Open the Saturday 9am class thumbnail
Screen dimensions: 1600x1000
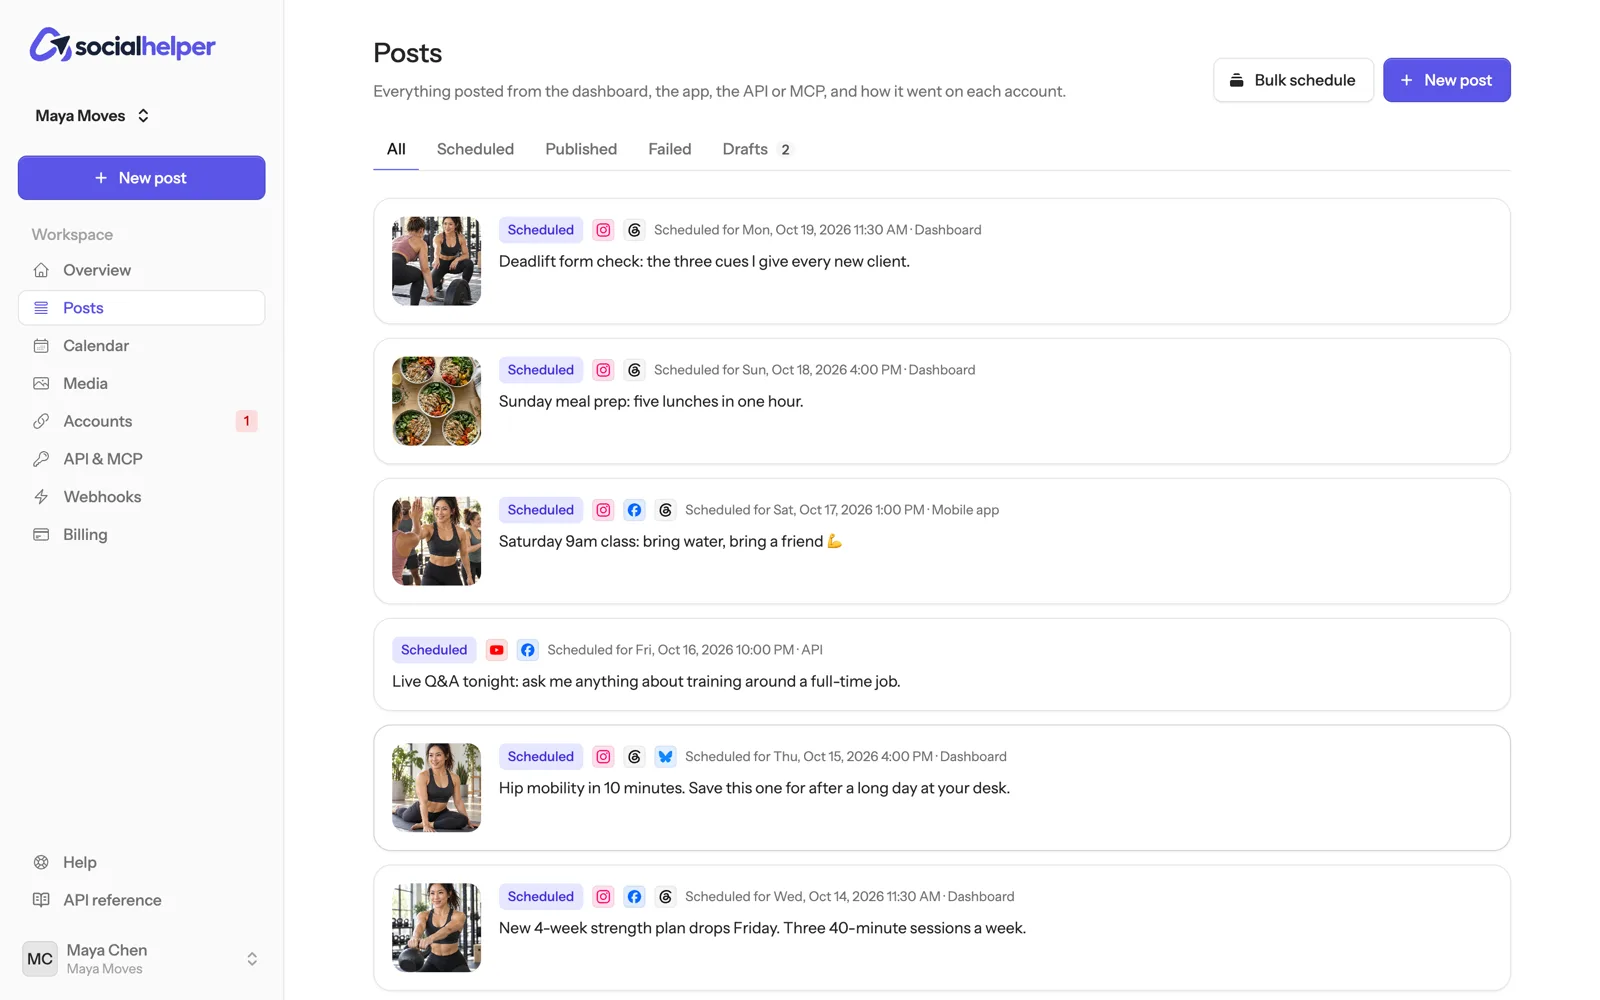436,541
